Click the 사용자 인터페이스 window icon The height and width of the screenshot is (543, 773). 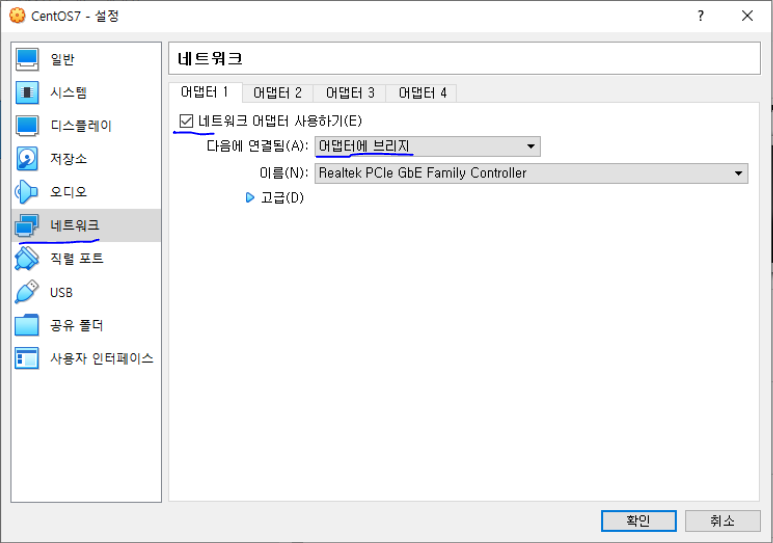pyautogui.click(x=27, y=358)
